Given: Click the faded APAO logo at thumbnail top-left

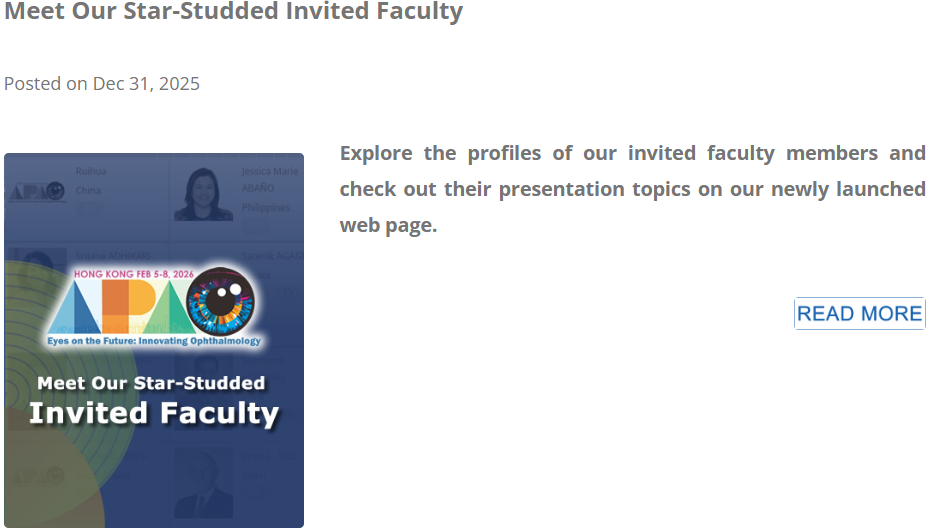Looking at the screenshot, I should 36,190.
